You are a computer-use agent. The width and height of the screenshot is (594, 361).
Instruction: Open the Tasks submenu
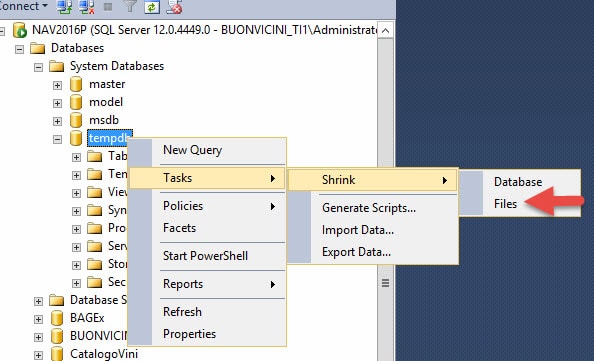tap(207, 178)
